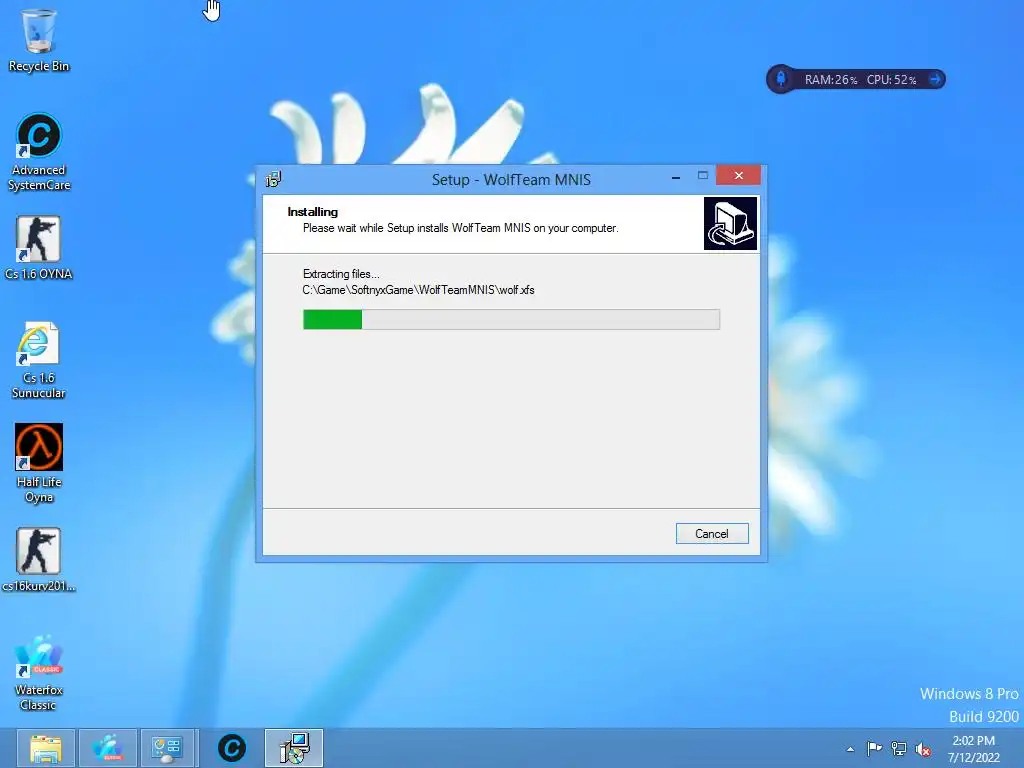
Task: Open Advanced SystemCare taskbar icon
Action: (232, 748)
